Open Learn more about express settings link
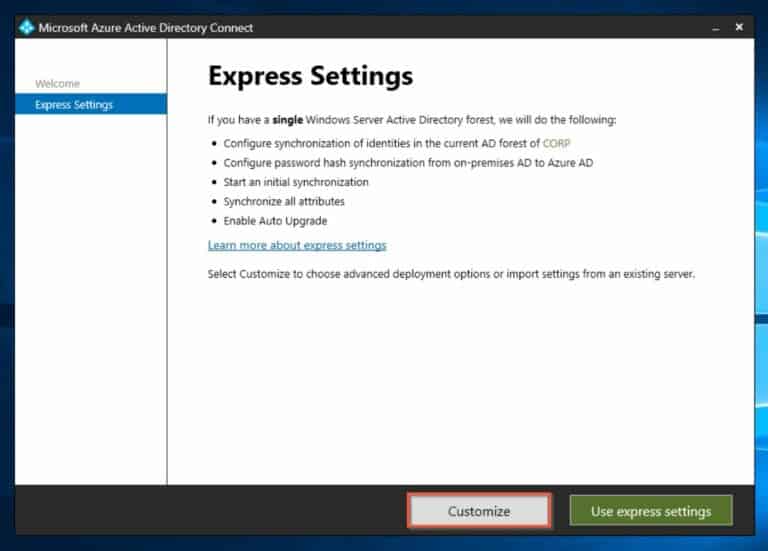The image size is (768, 551). tap(297, 245)
